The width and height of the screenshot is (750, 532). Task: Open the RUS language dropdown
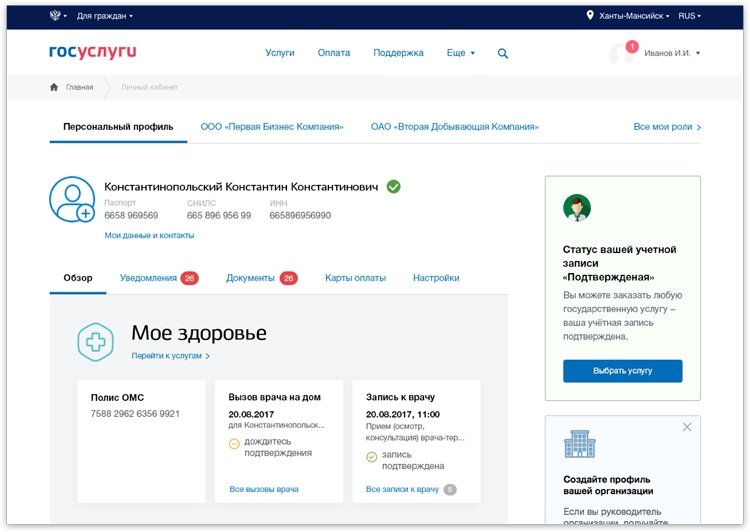[x=689, y=16]
